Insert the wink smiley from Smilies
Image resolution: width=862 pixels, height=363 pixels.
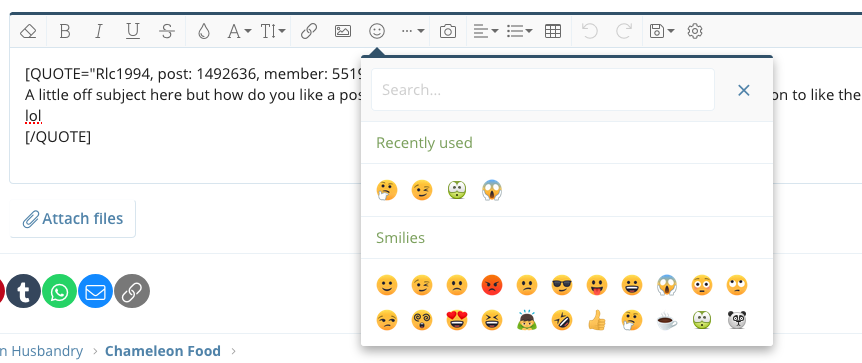click(x=422, y=285)
